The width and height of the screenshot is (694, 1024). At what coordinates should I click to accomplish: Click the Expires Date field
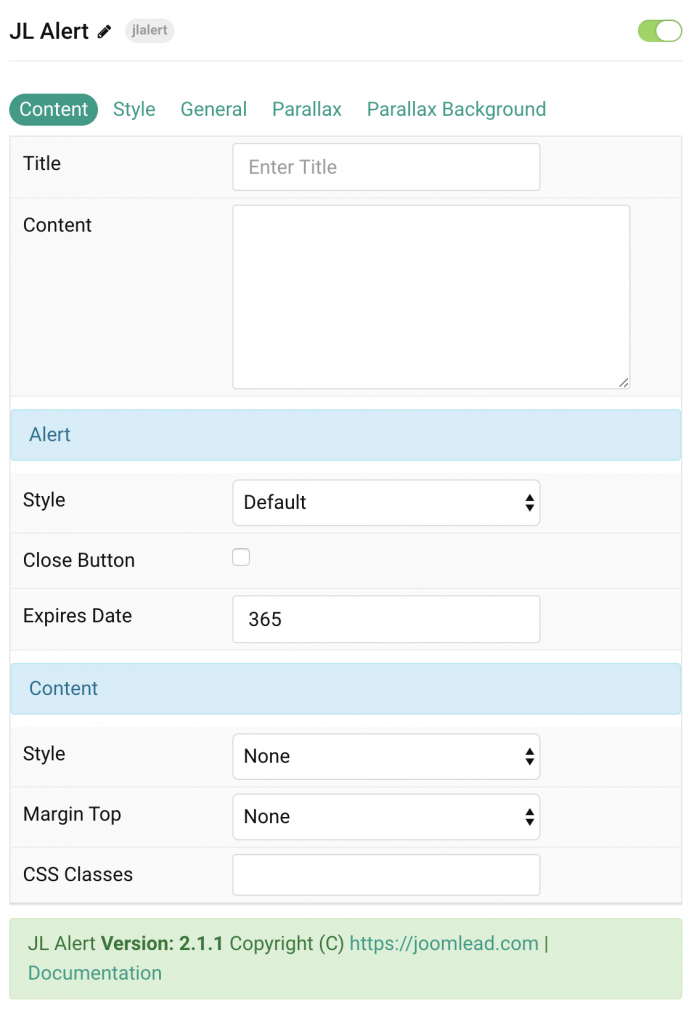click(x=386, y=619)
